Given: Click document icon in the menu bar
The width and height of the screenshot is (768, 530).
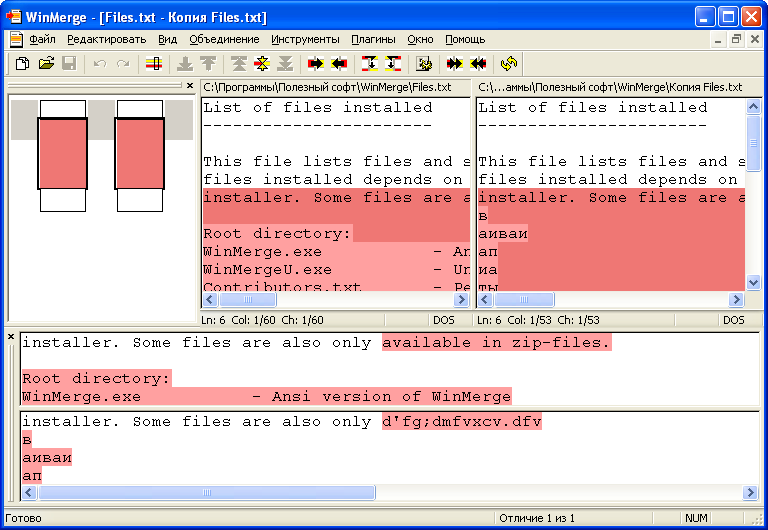Looking at the screenshot, I should click(x=16, y=39).
